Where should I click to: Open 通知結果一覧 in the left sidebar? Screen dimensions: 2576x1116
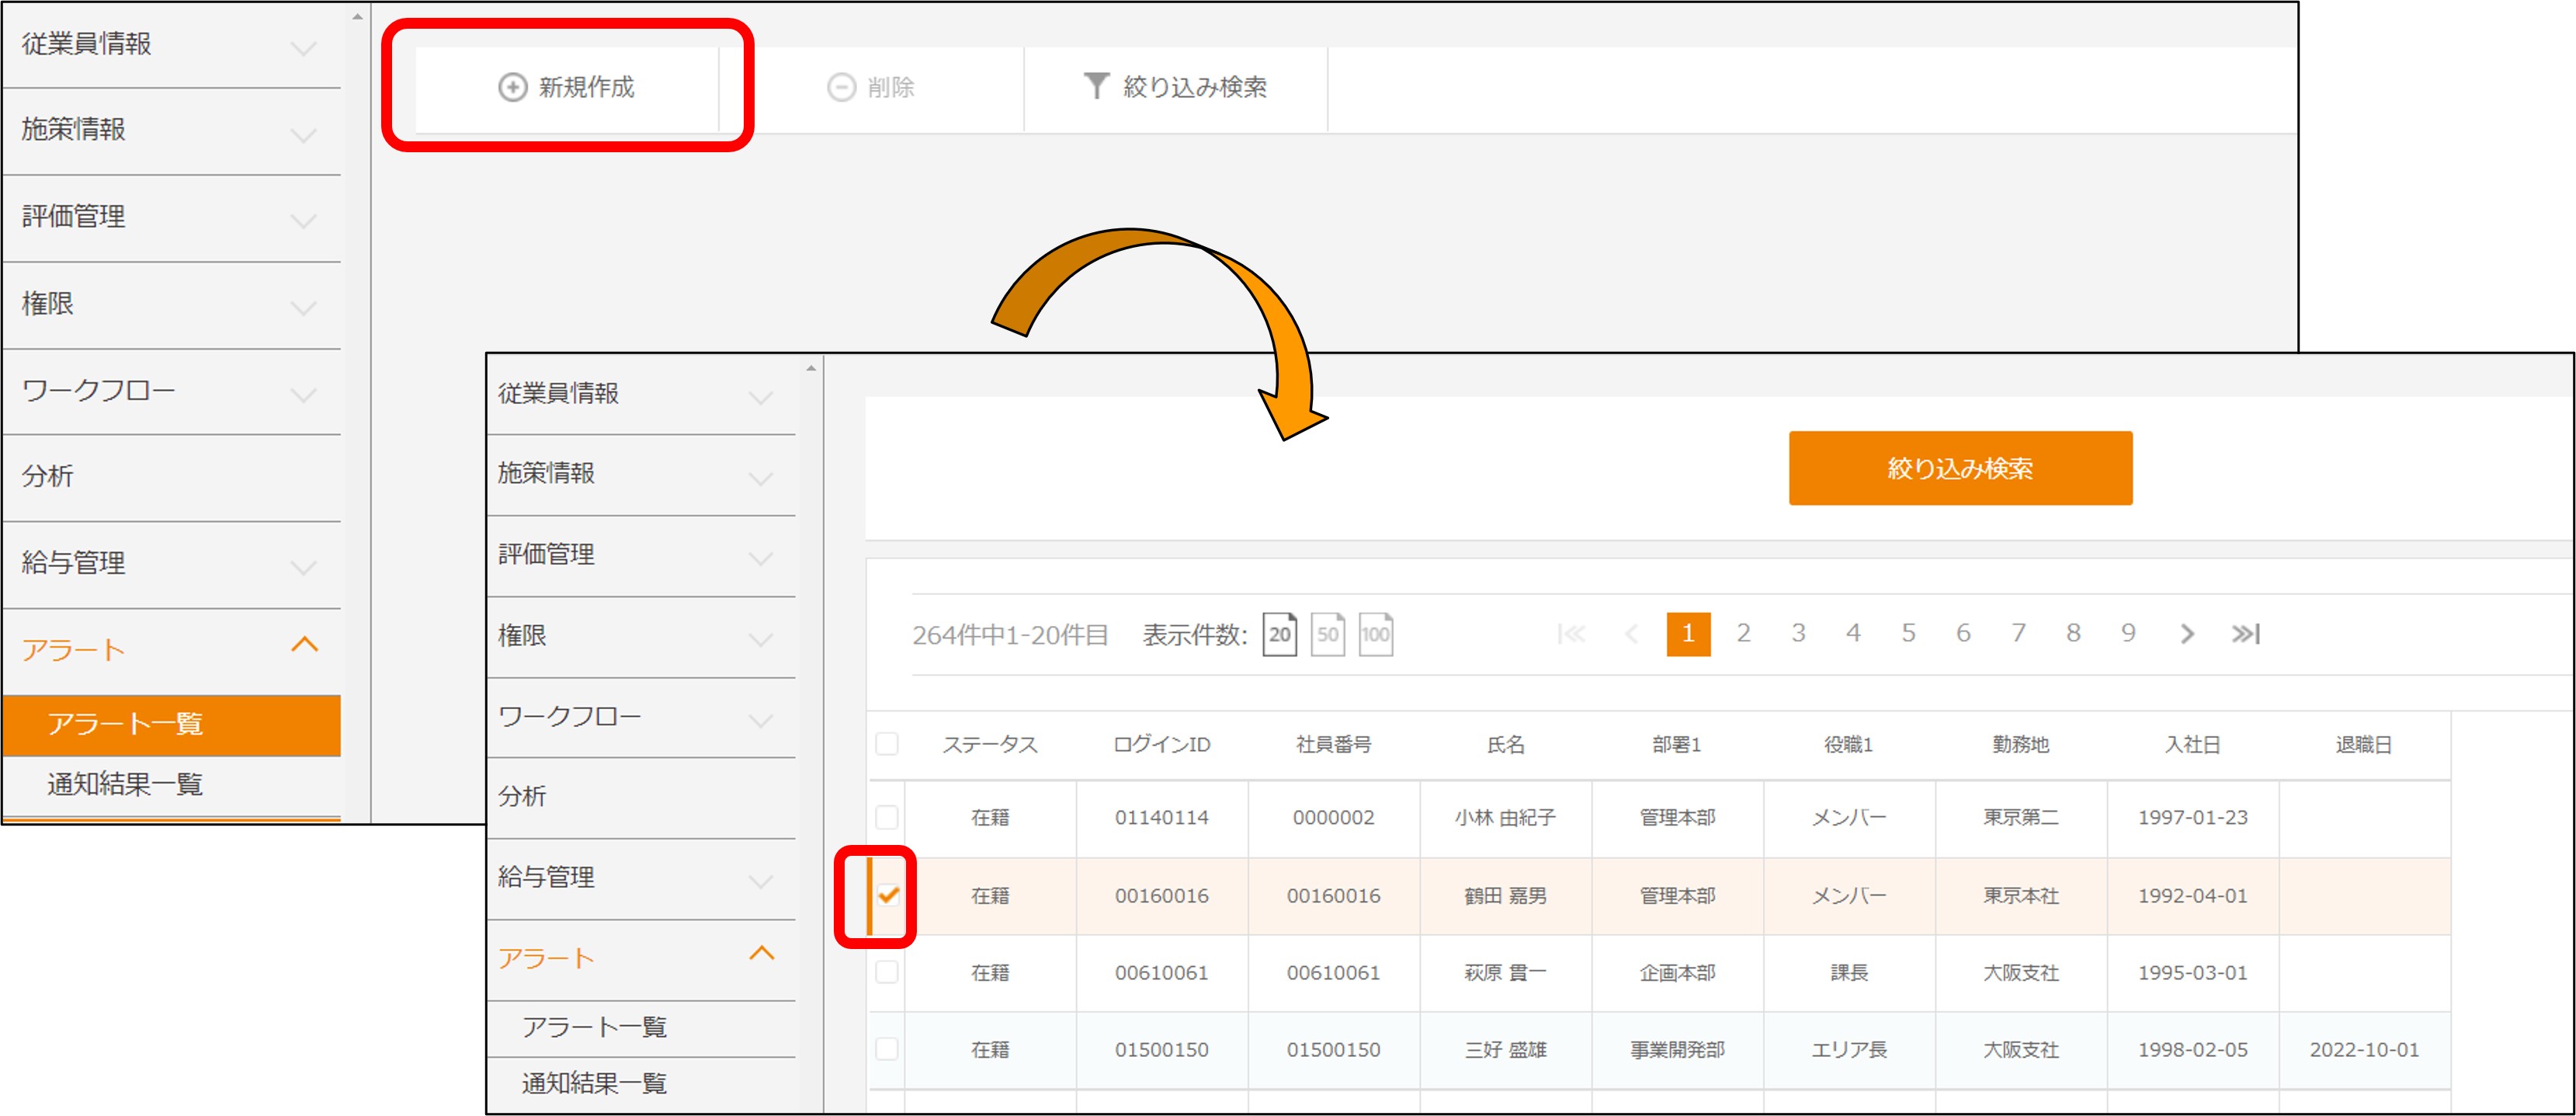[125, 784]
